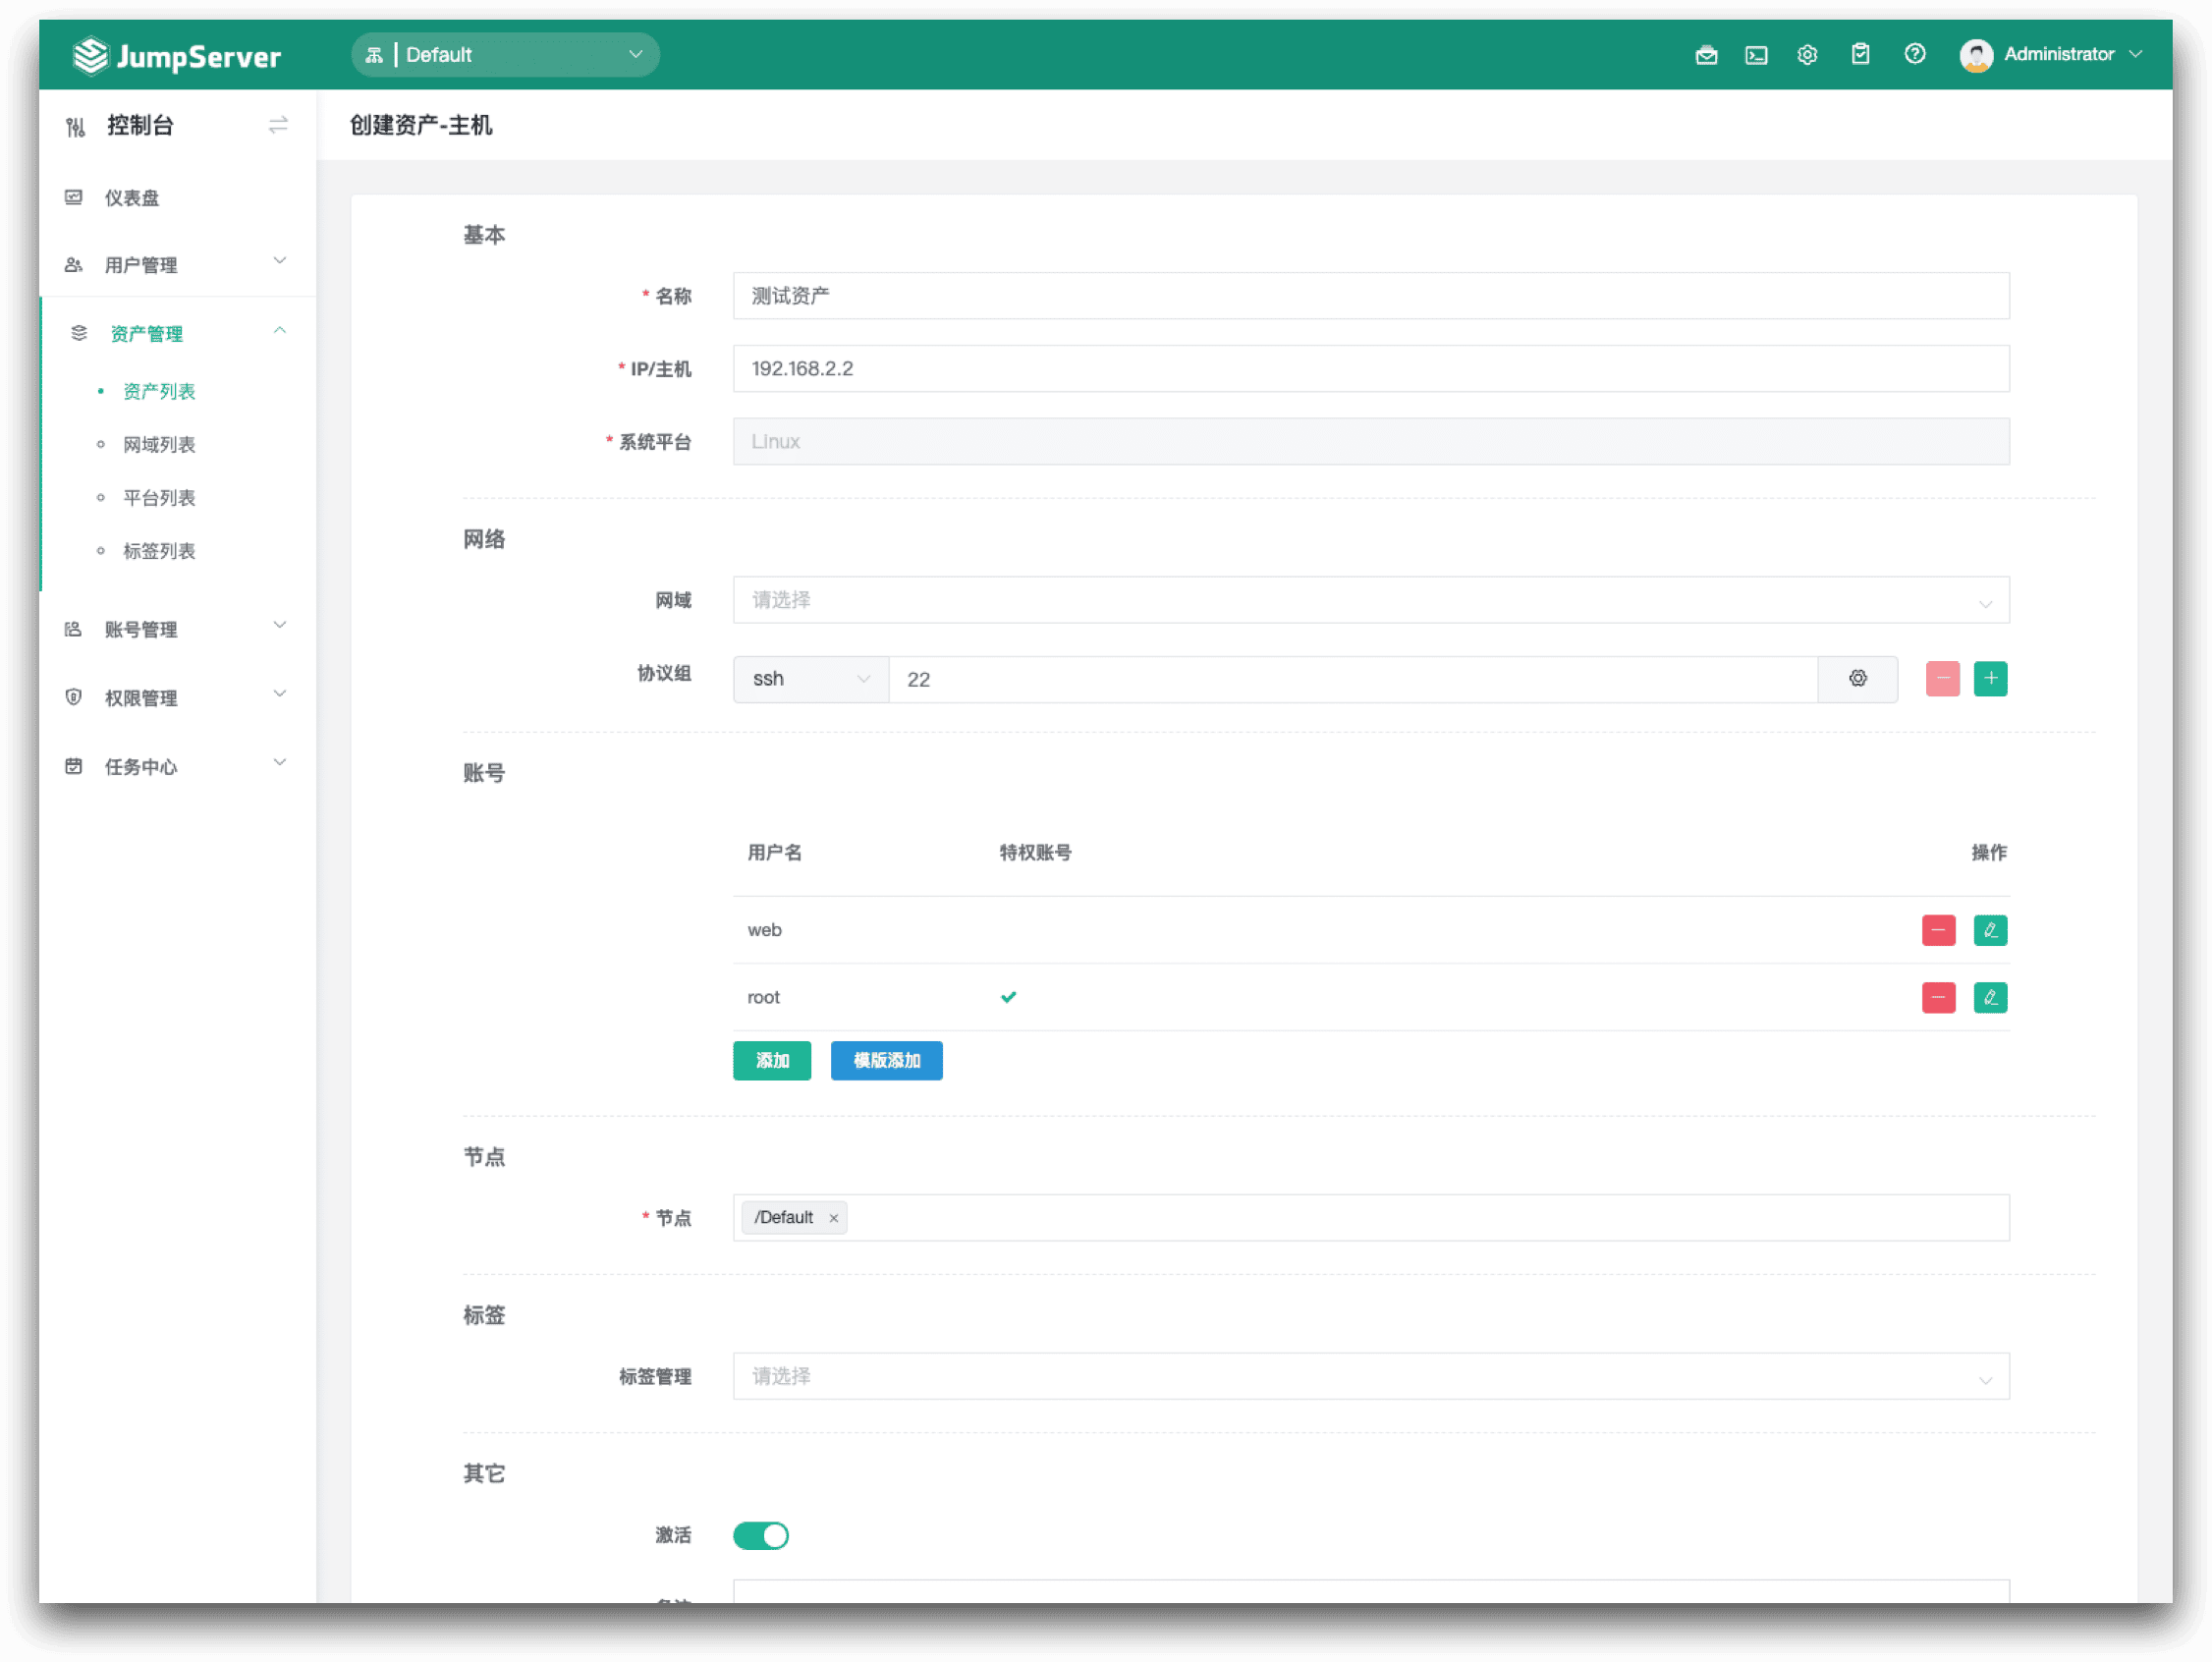Delete the root account

1938,997
